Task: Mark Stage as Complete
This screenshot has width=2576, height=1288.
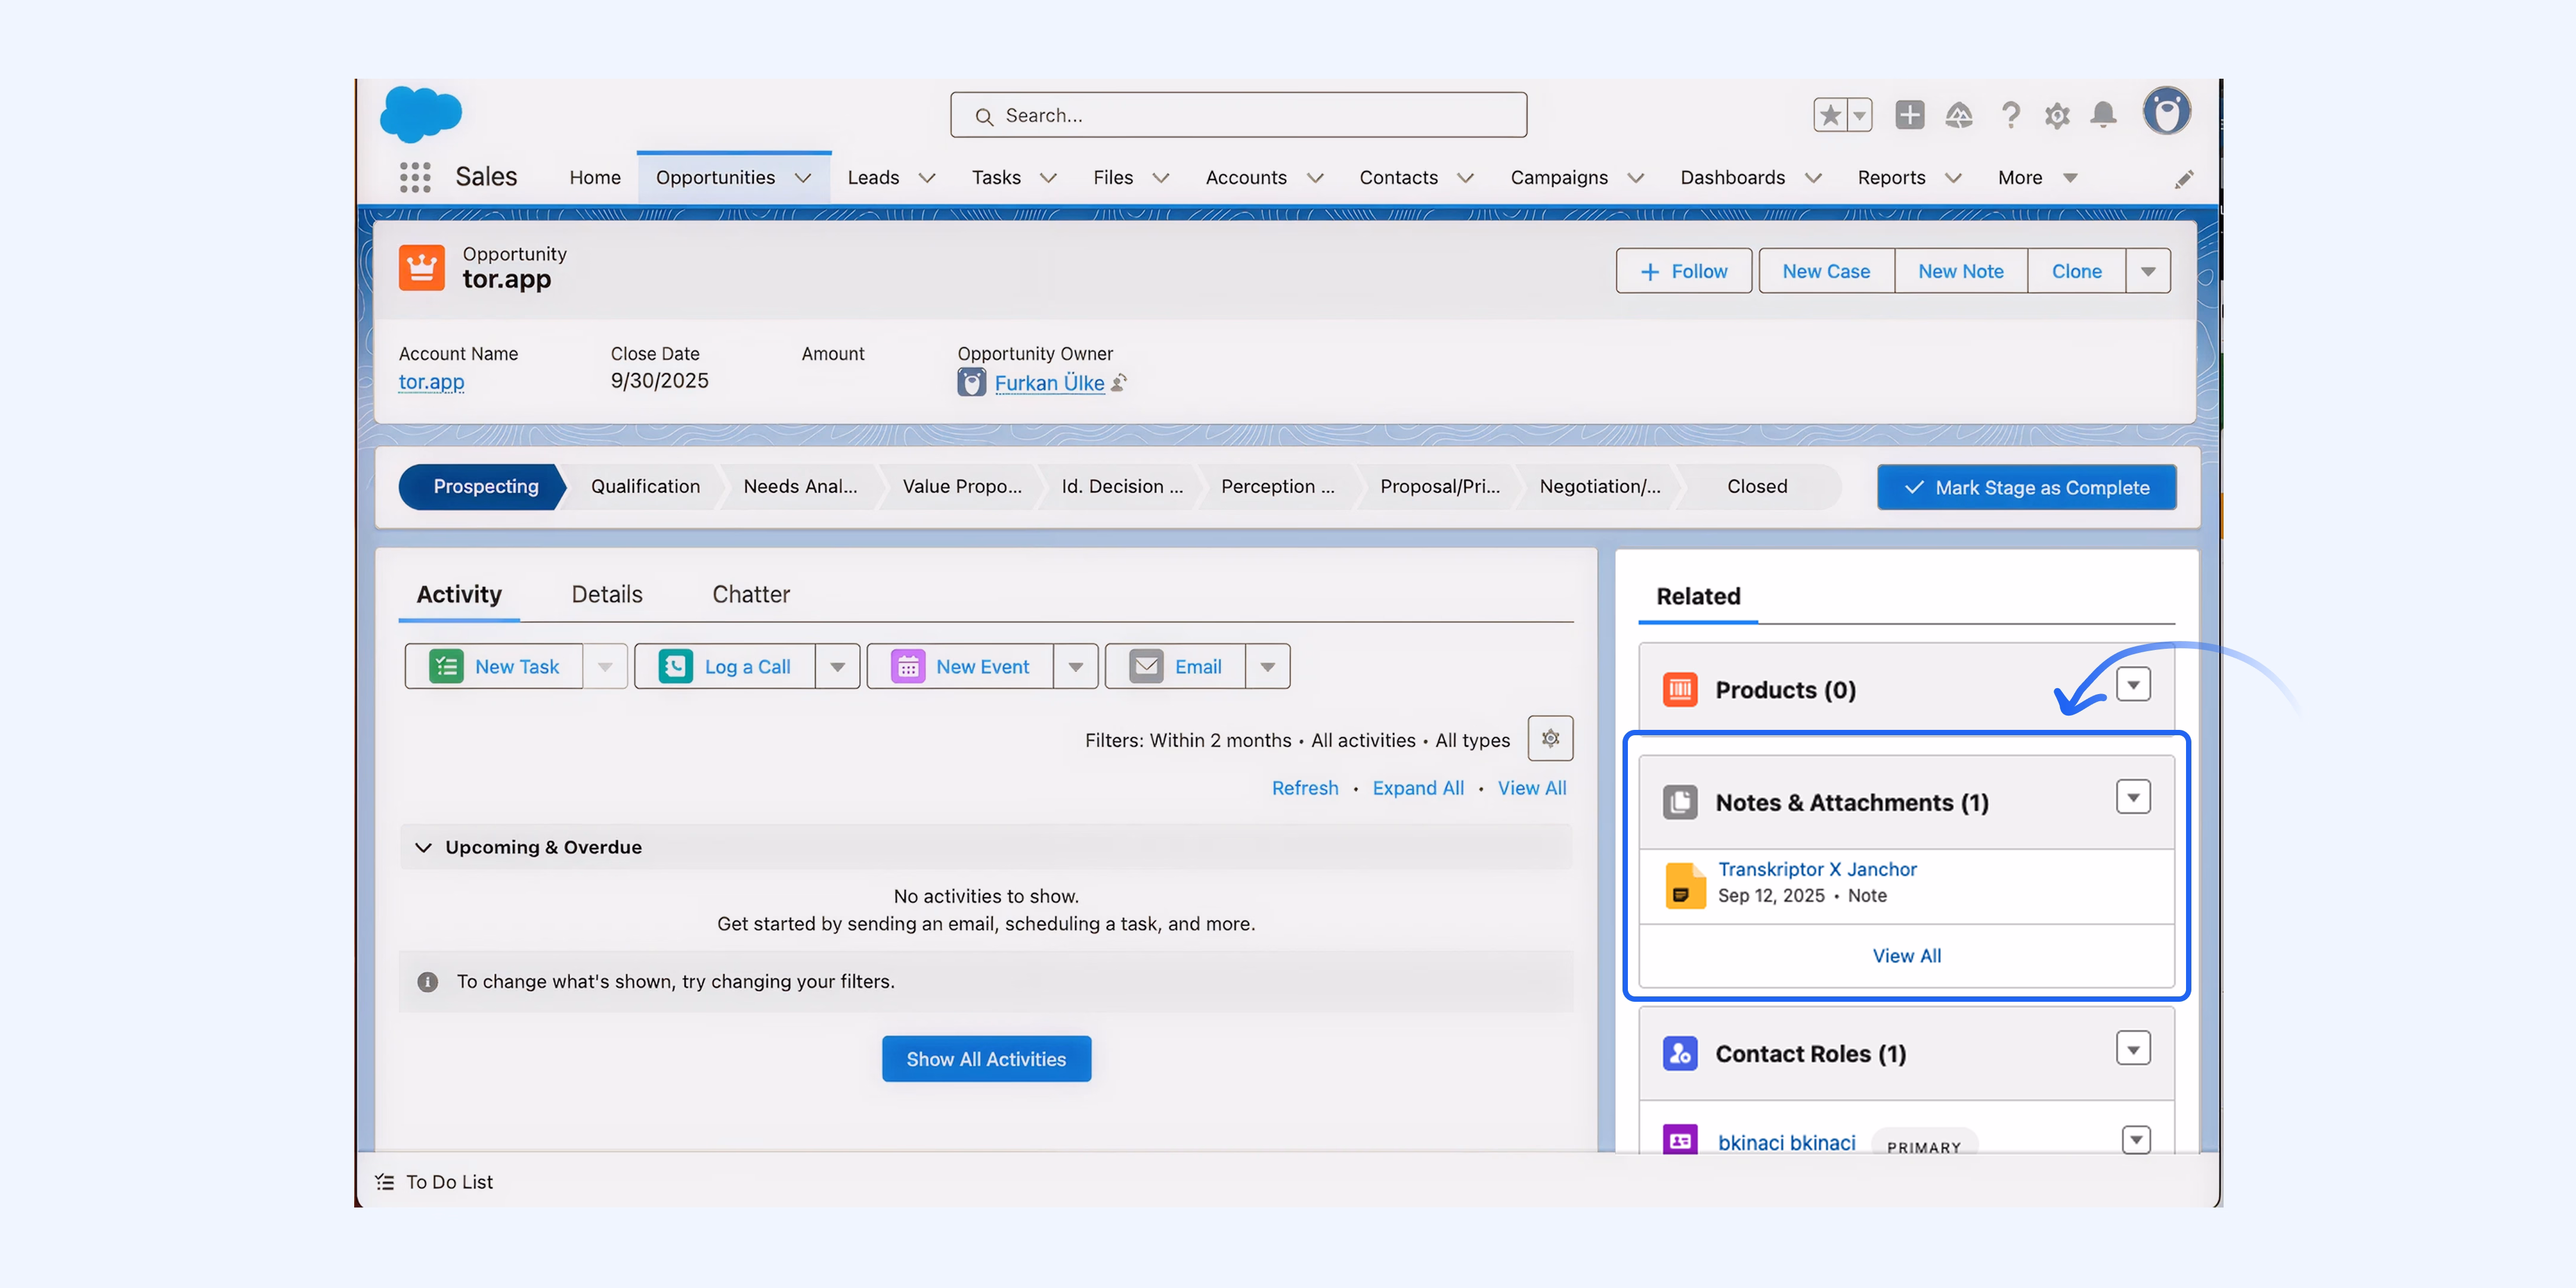Action: click(2026, 487)
